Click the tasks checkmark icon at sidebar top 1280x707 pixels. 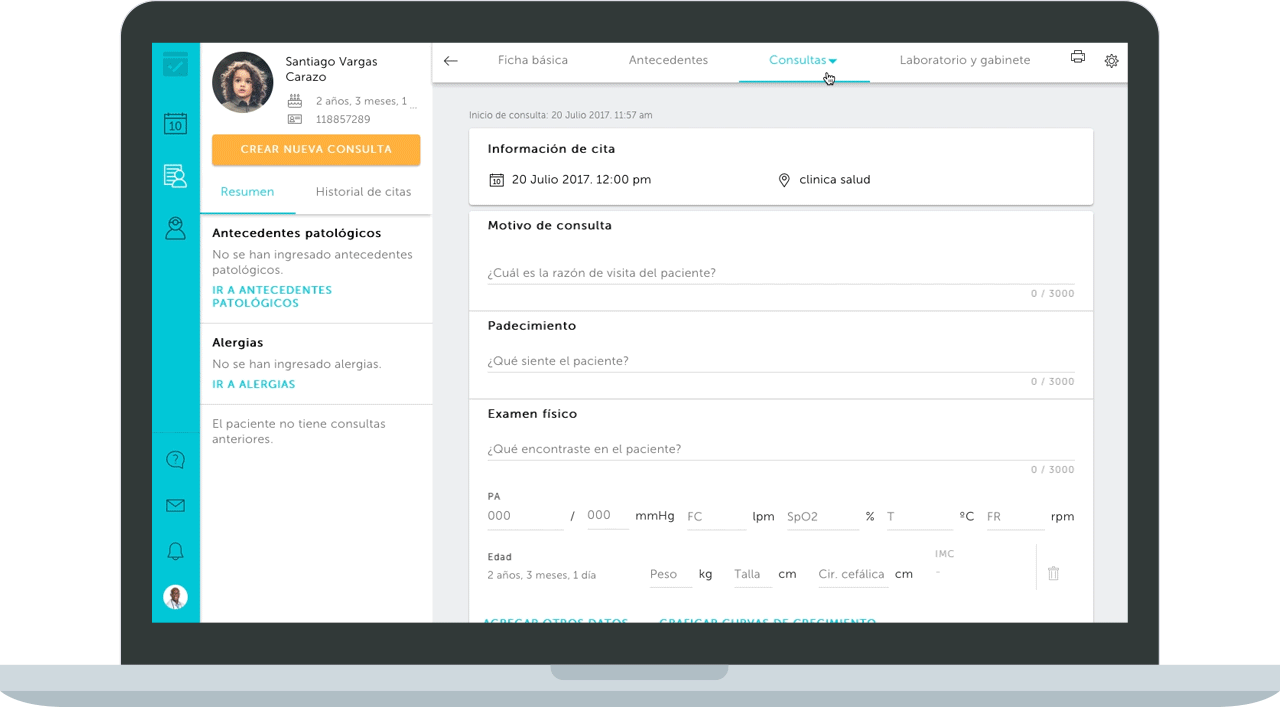pyautogui.click(x=175, y=63)
